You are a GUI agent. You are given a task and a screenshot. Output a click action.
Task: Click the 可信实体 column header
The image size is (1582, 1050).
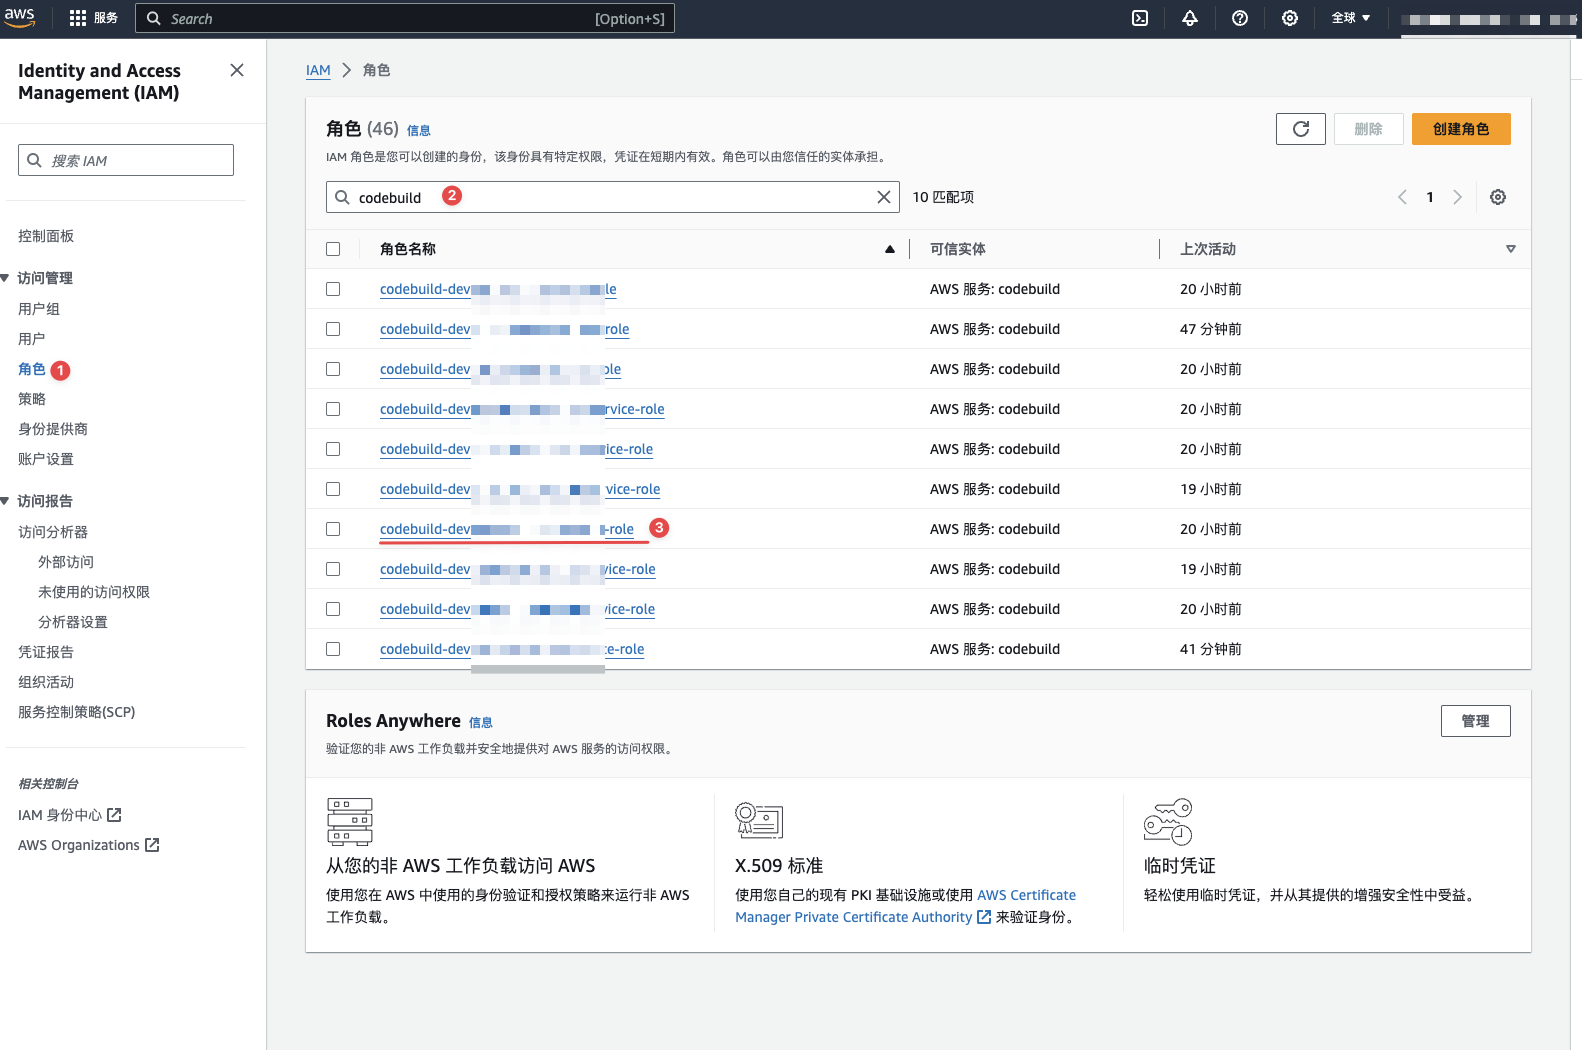click(x=958, y=249)
